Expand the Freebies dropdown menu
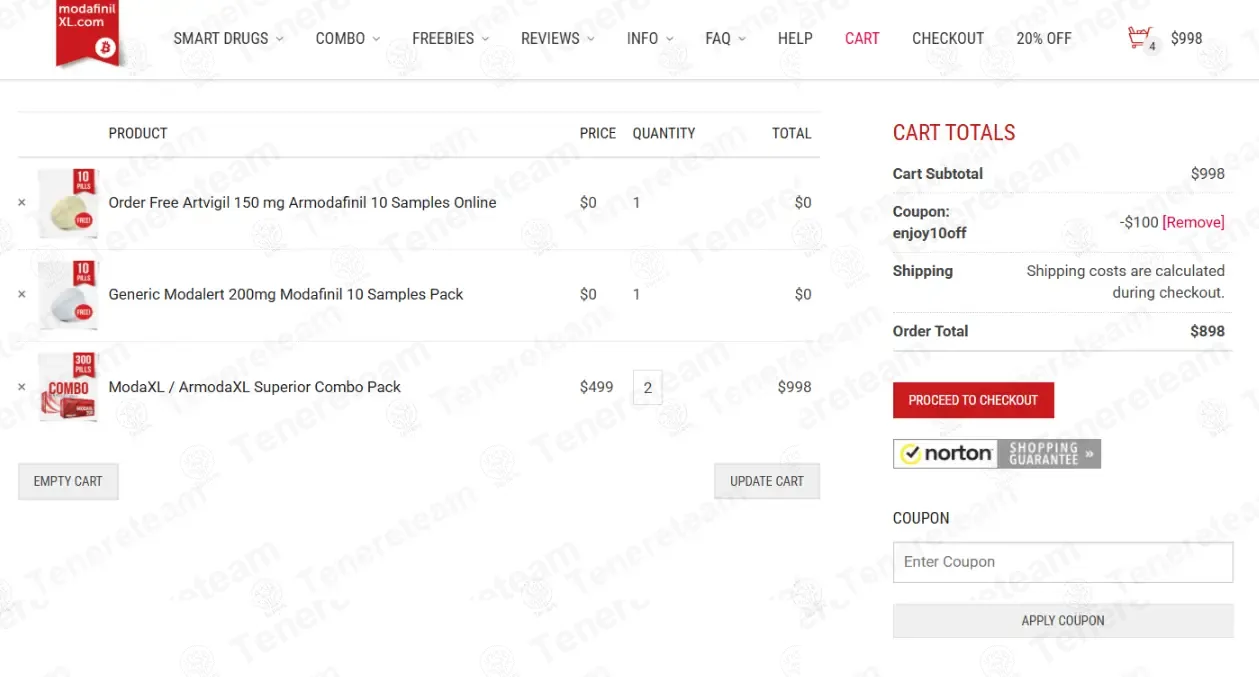This screenshot has height=677, width=1259. [x=451, y=39]
